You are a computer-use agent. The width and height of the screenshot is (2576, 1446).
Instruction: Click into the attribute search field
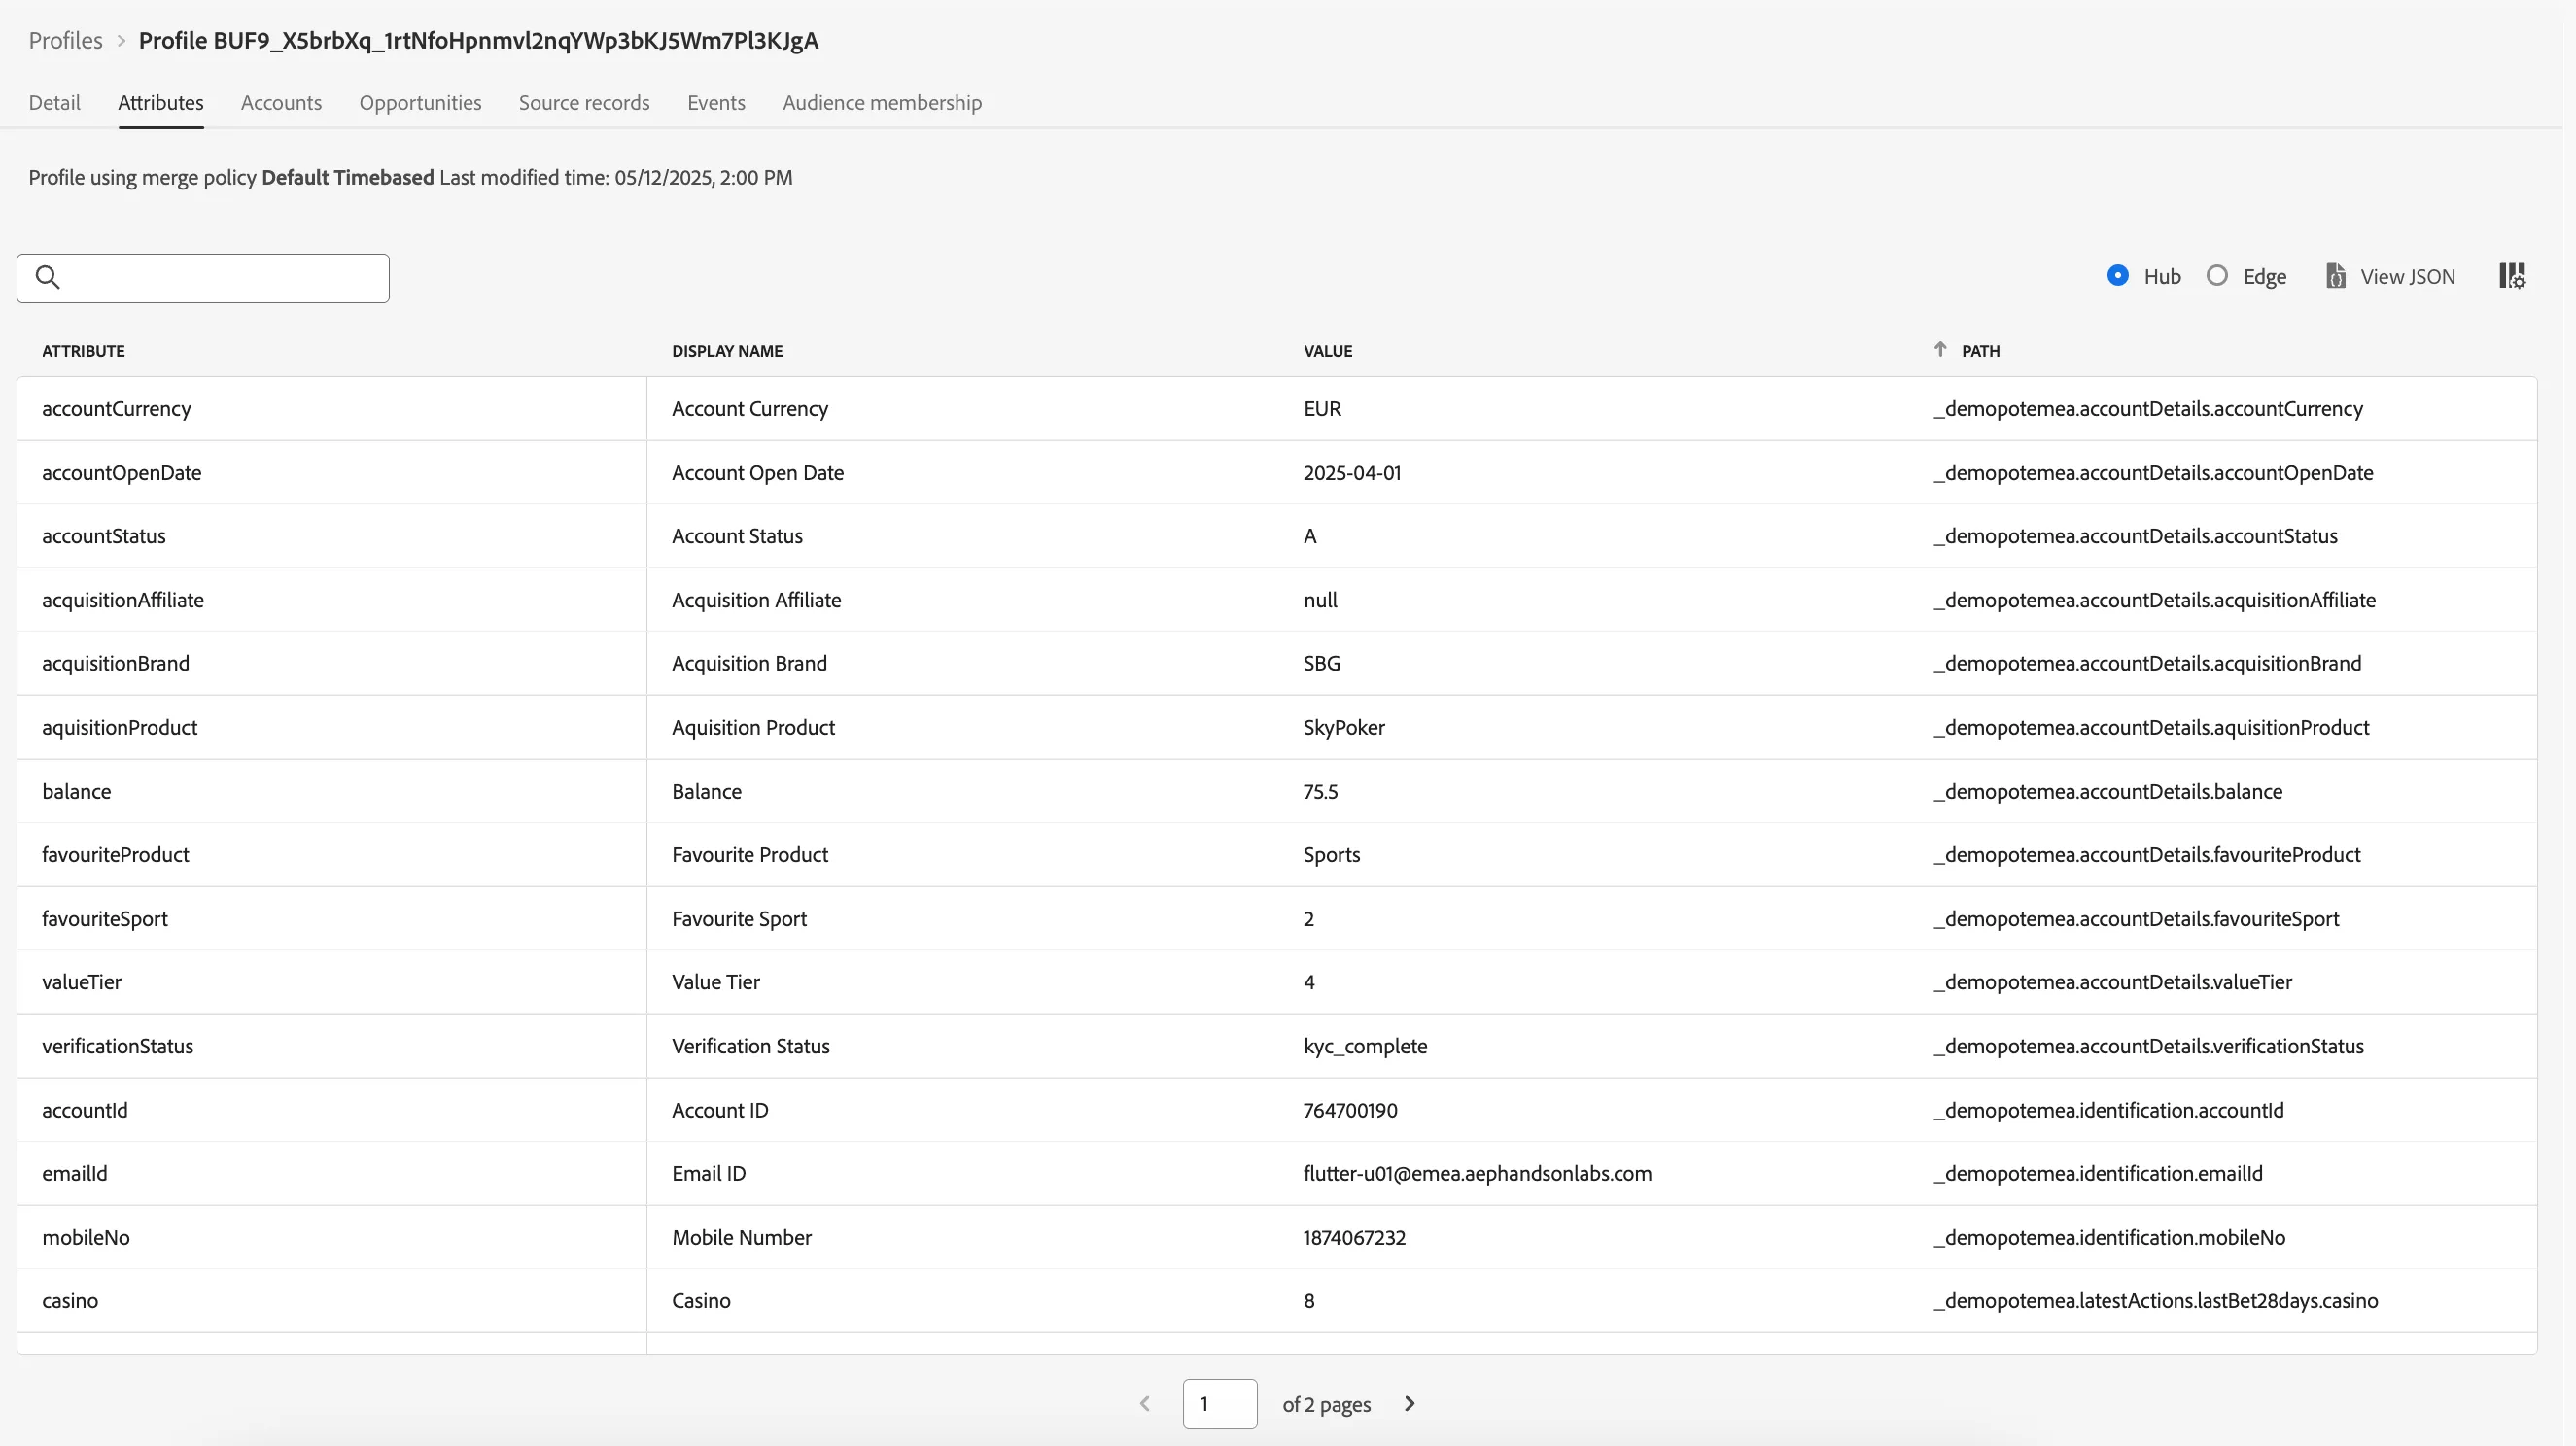click(203, 278)
